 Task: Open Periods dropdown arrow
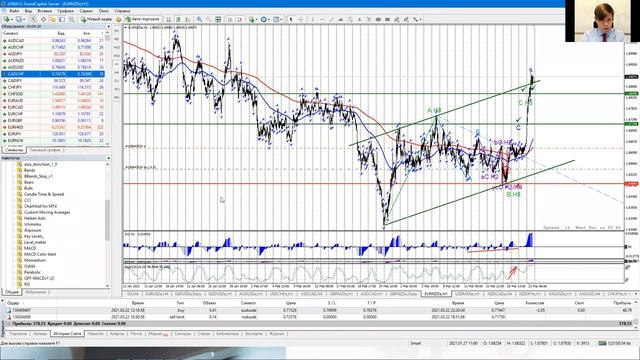pyautogui.click(x=269, y=19)
